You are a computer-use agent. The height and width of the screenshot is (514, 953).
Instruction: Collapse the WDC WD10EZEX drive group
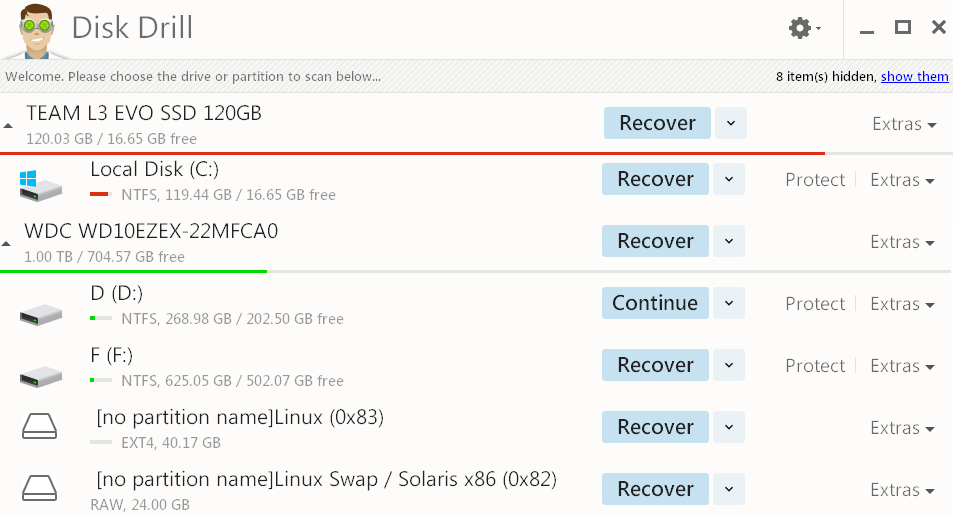(x=9, y=244)
